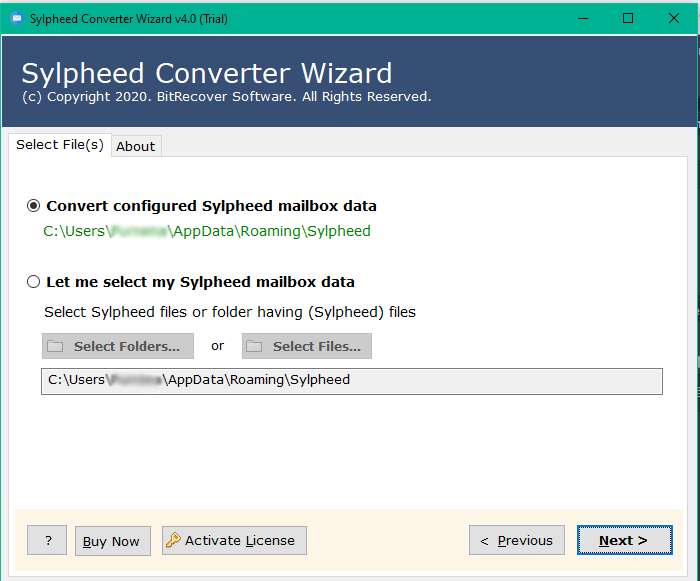The image size is (700, 581).
Task: Go back with the Previous button
Action: pos(516,541)
